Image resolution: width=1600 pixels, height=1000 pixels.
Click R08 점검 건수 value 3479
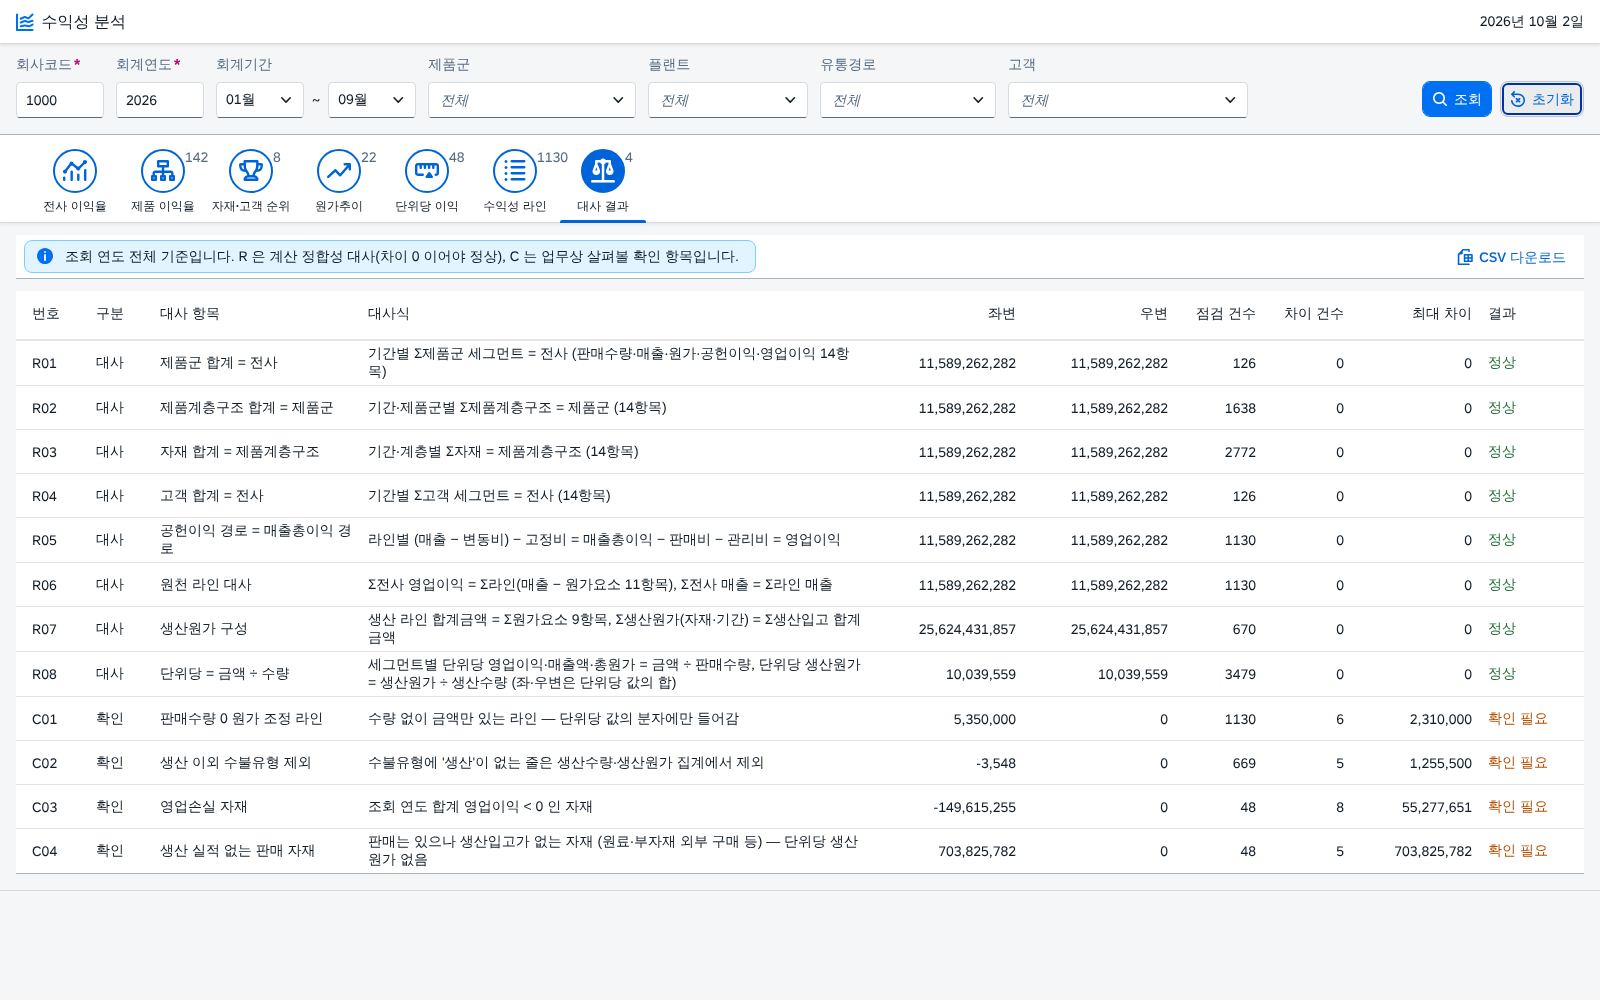pyautogui.click(x=1240, y=674)
